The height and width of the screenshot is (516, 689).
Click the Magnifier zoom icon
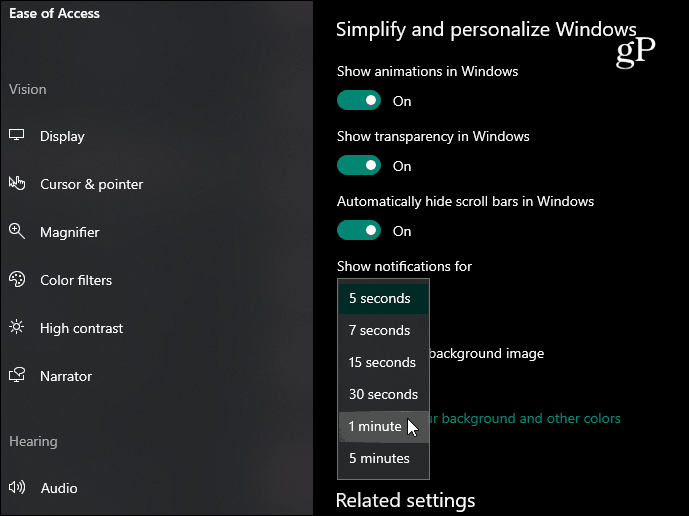[x=17, y=231]
